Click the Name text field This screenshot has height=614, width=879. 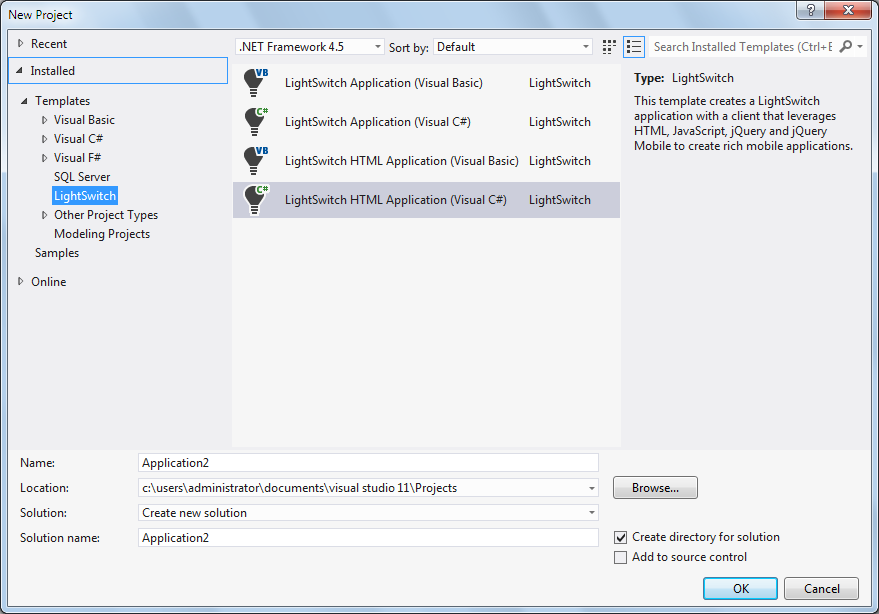[x=368, y=463]
